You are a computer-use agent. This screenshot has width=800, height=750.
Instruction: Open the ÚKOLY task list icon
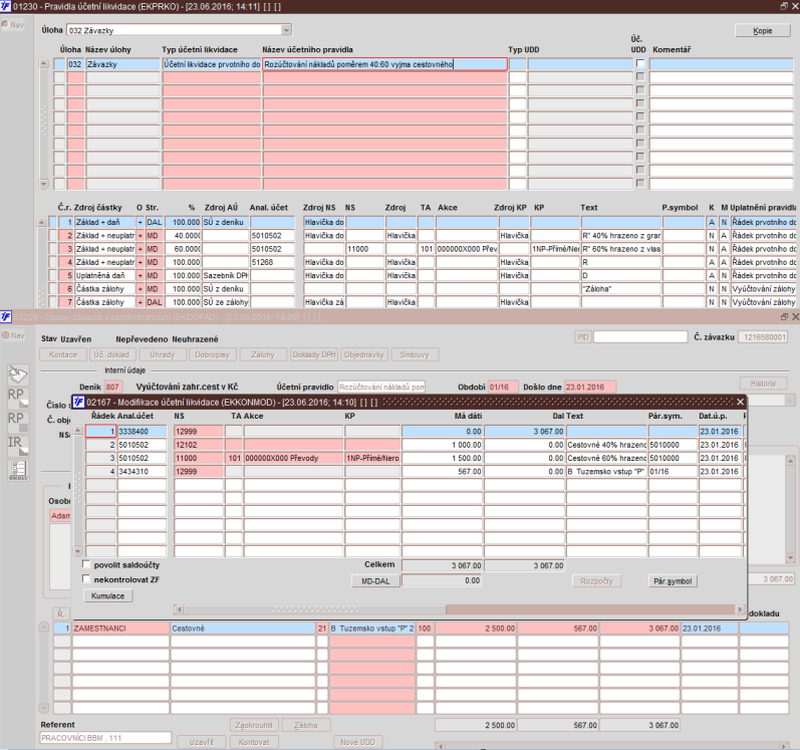point(18,470)
